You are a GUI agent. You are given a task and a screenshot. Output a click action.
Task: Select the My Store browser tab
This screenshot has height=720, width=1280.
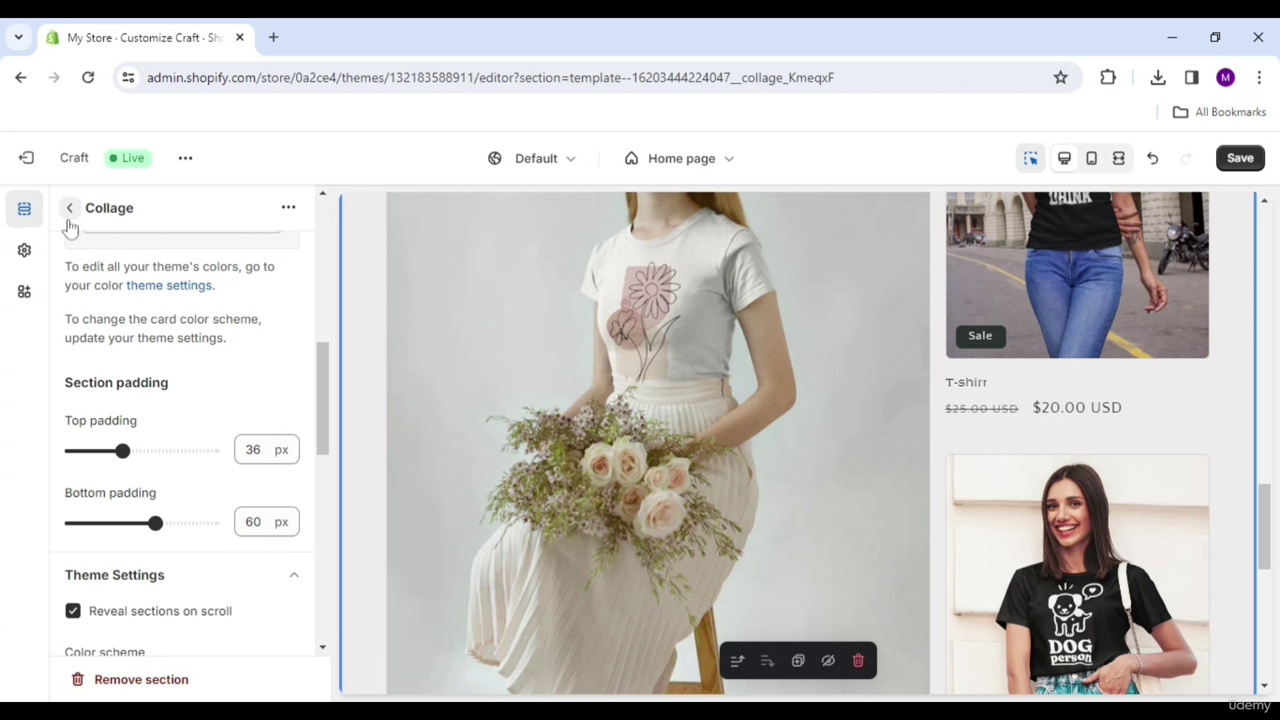click(145, 38)
